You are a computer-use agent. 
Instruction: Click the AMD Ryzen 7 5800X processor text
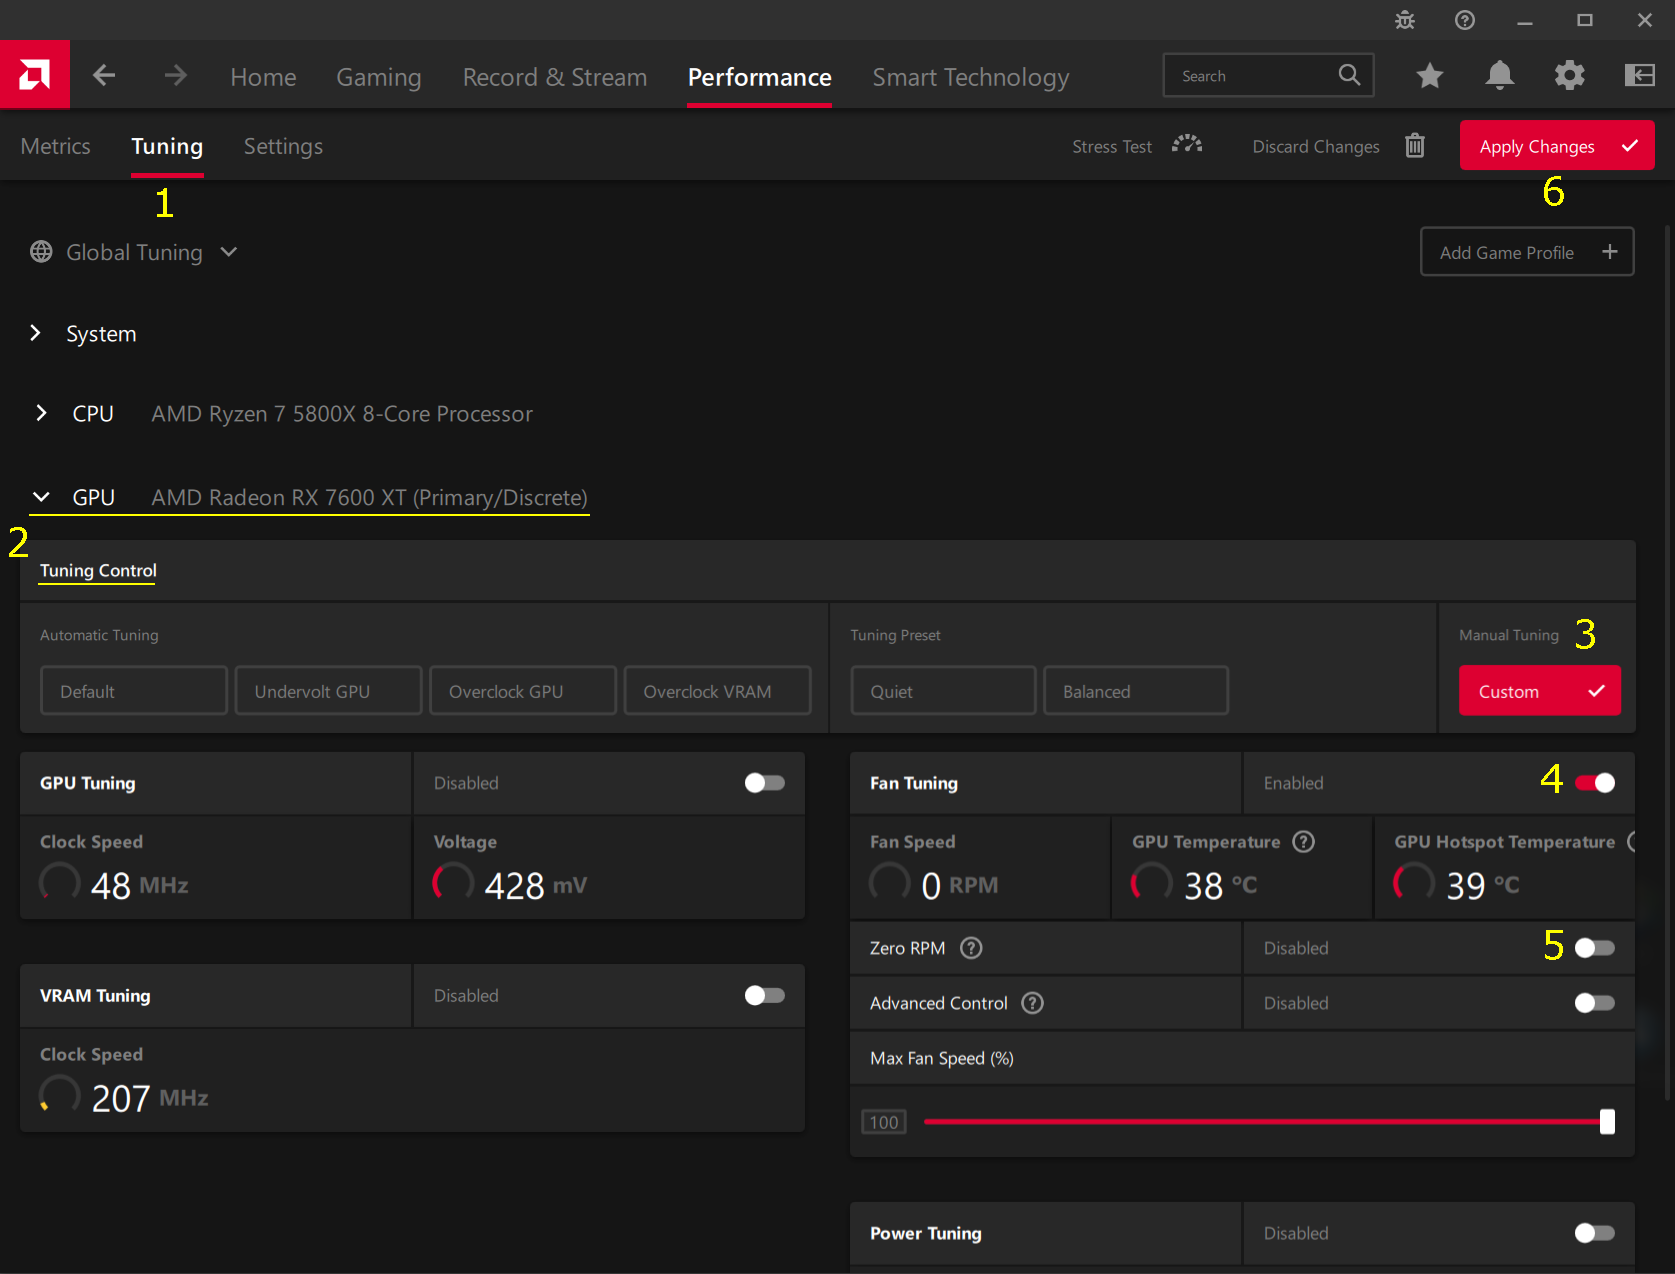342,414
